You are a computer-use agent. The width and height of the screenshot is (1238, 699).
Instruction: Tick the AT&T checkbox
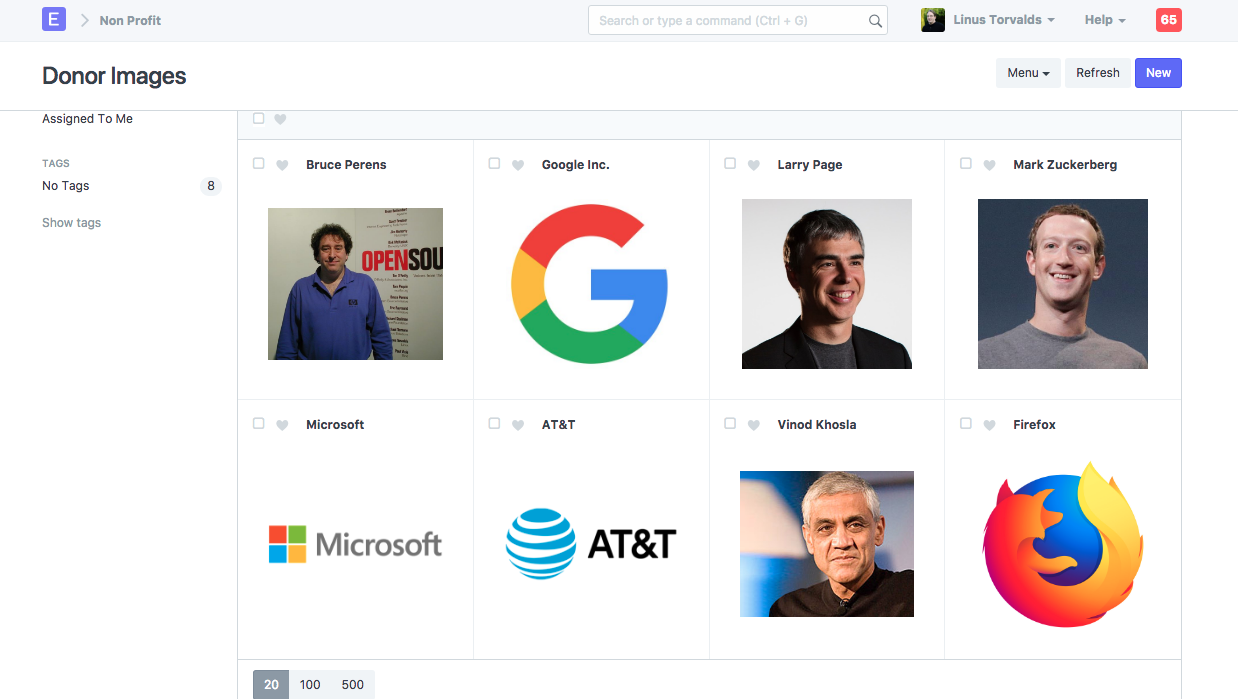point(494,423)
